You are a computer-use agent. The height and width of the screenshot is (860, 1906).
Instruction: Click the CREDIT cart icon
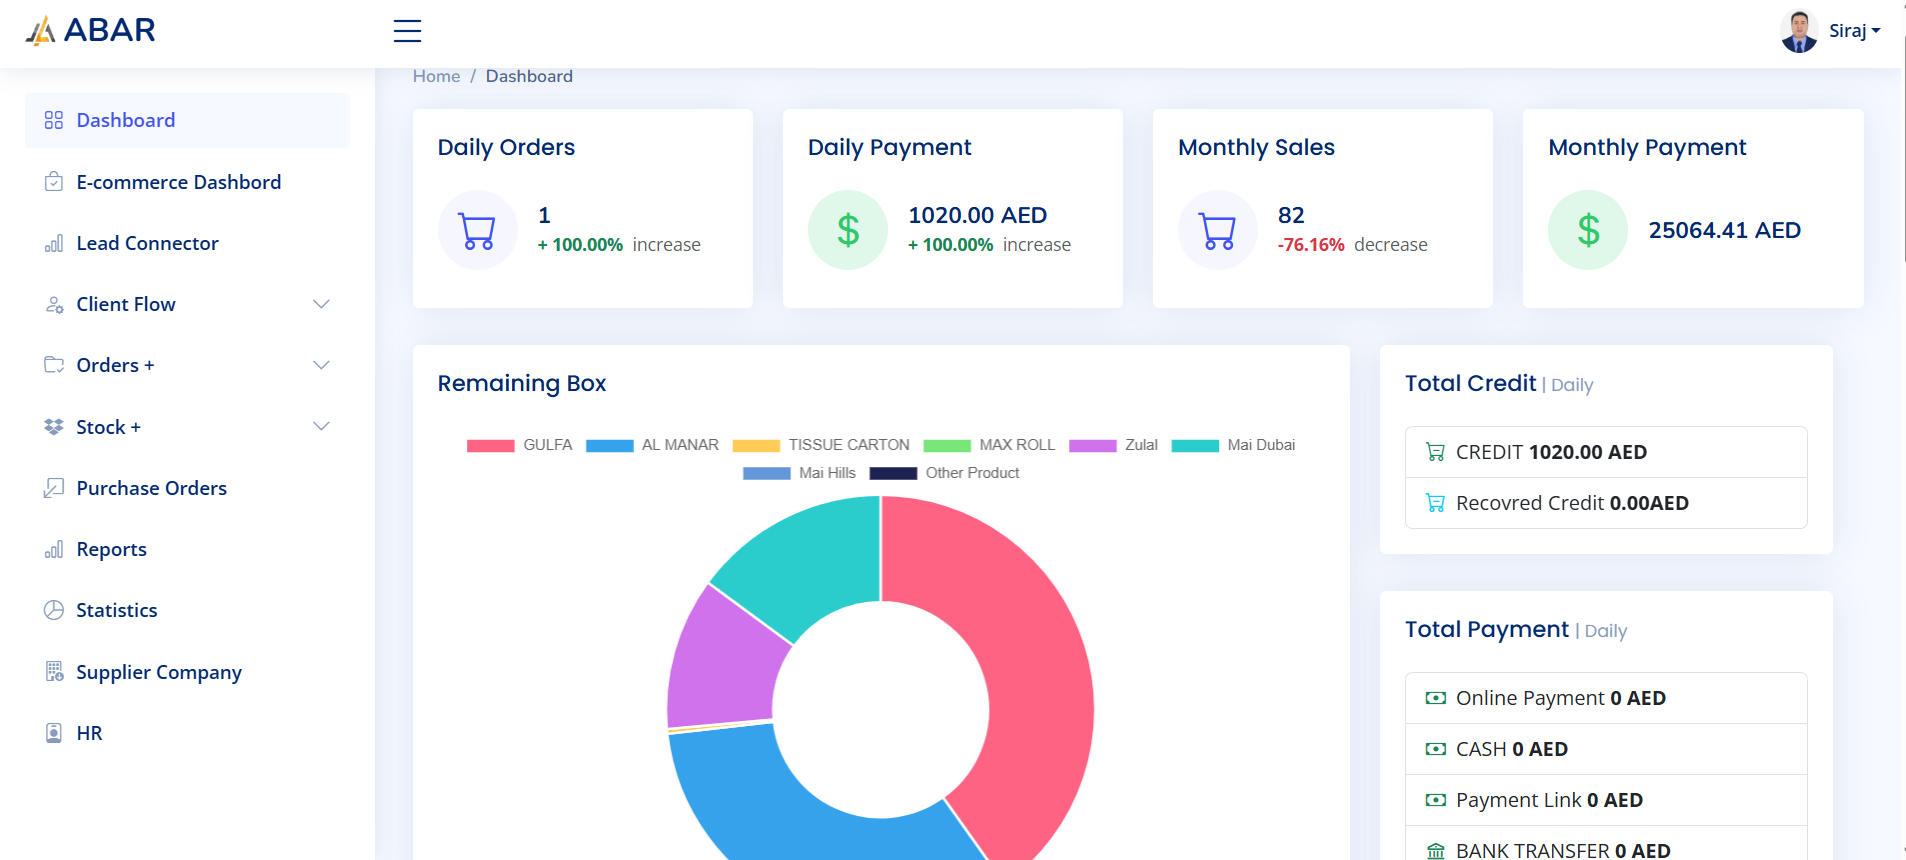[x=1435, y=452]
